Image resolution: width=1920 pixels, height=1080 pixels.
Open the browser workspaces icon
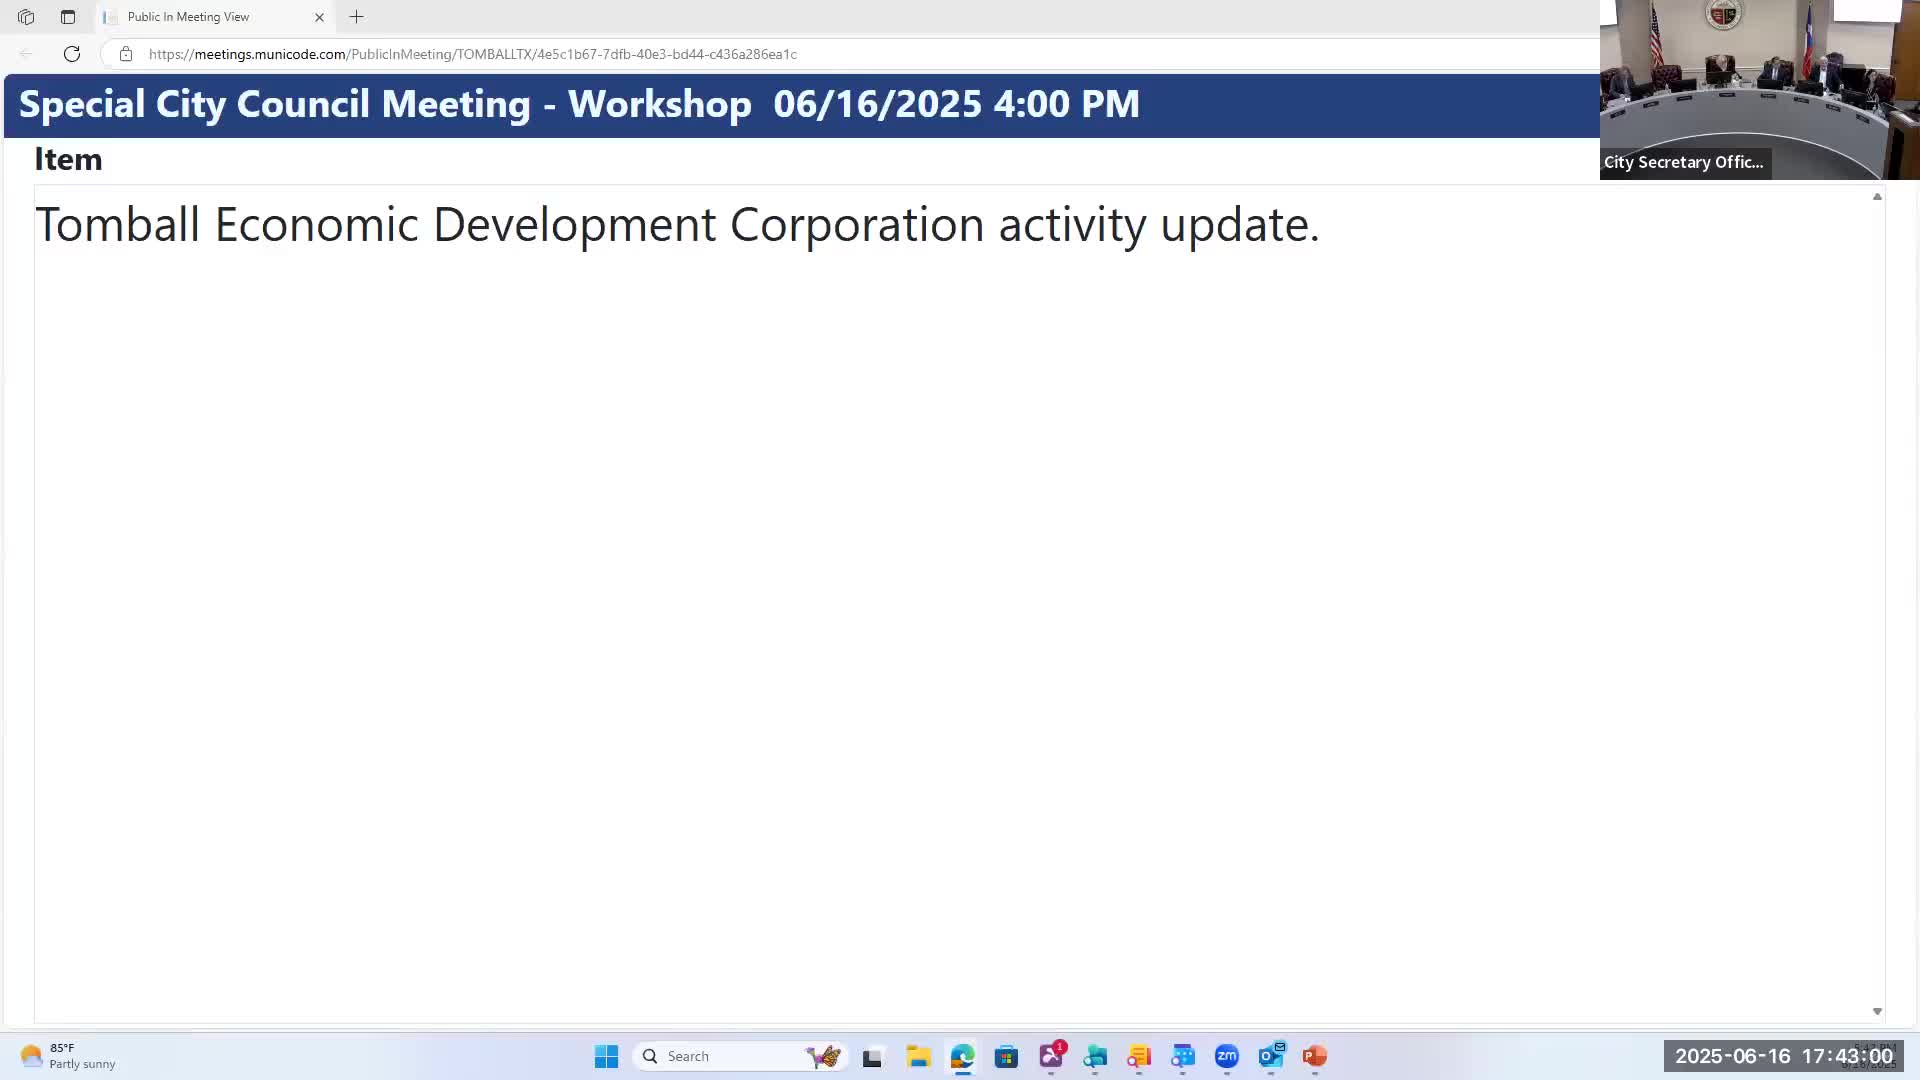(x=26, y=17)
